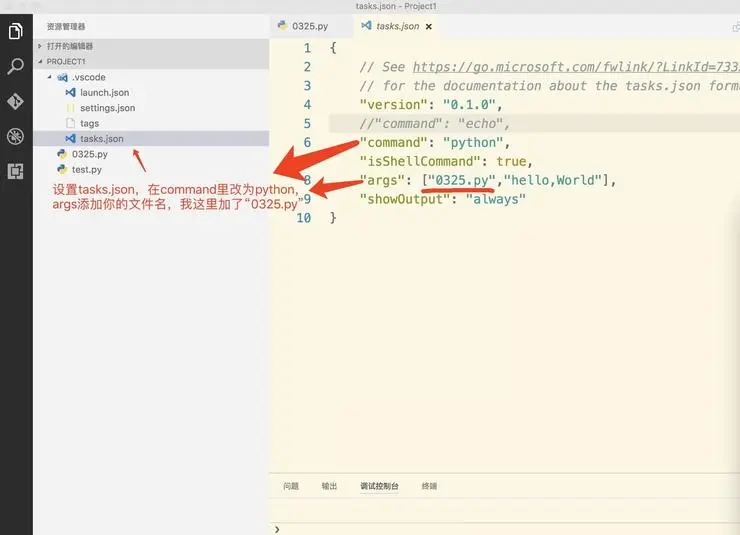Click the "hello,World" argument on line 8

tap(553, 180)
